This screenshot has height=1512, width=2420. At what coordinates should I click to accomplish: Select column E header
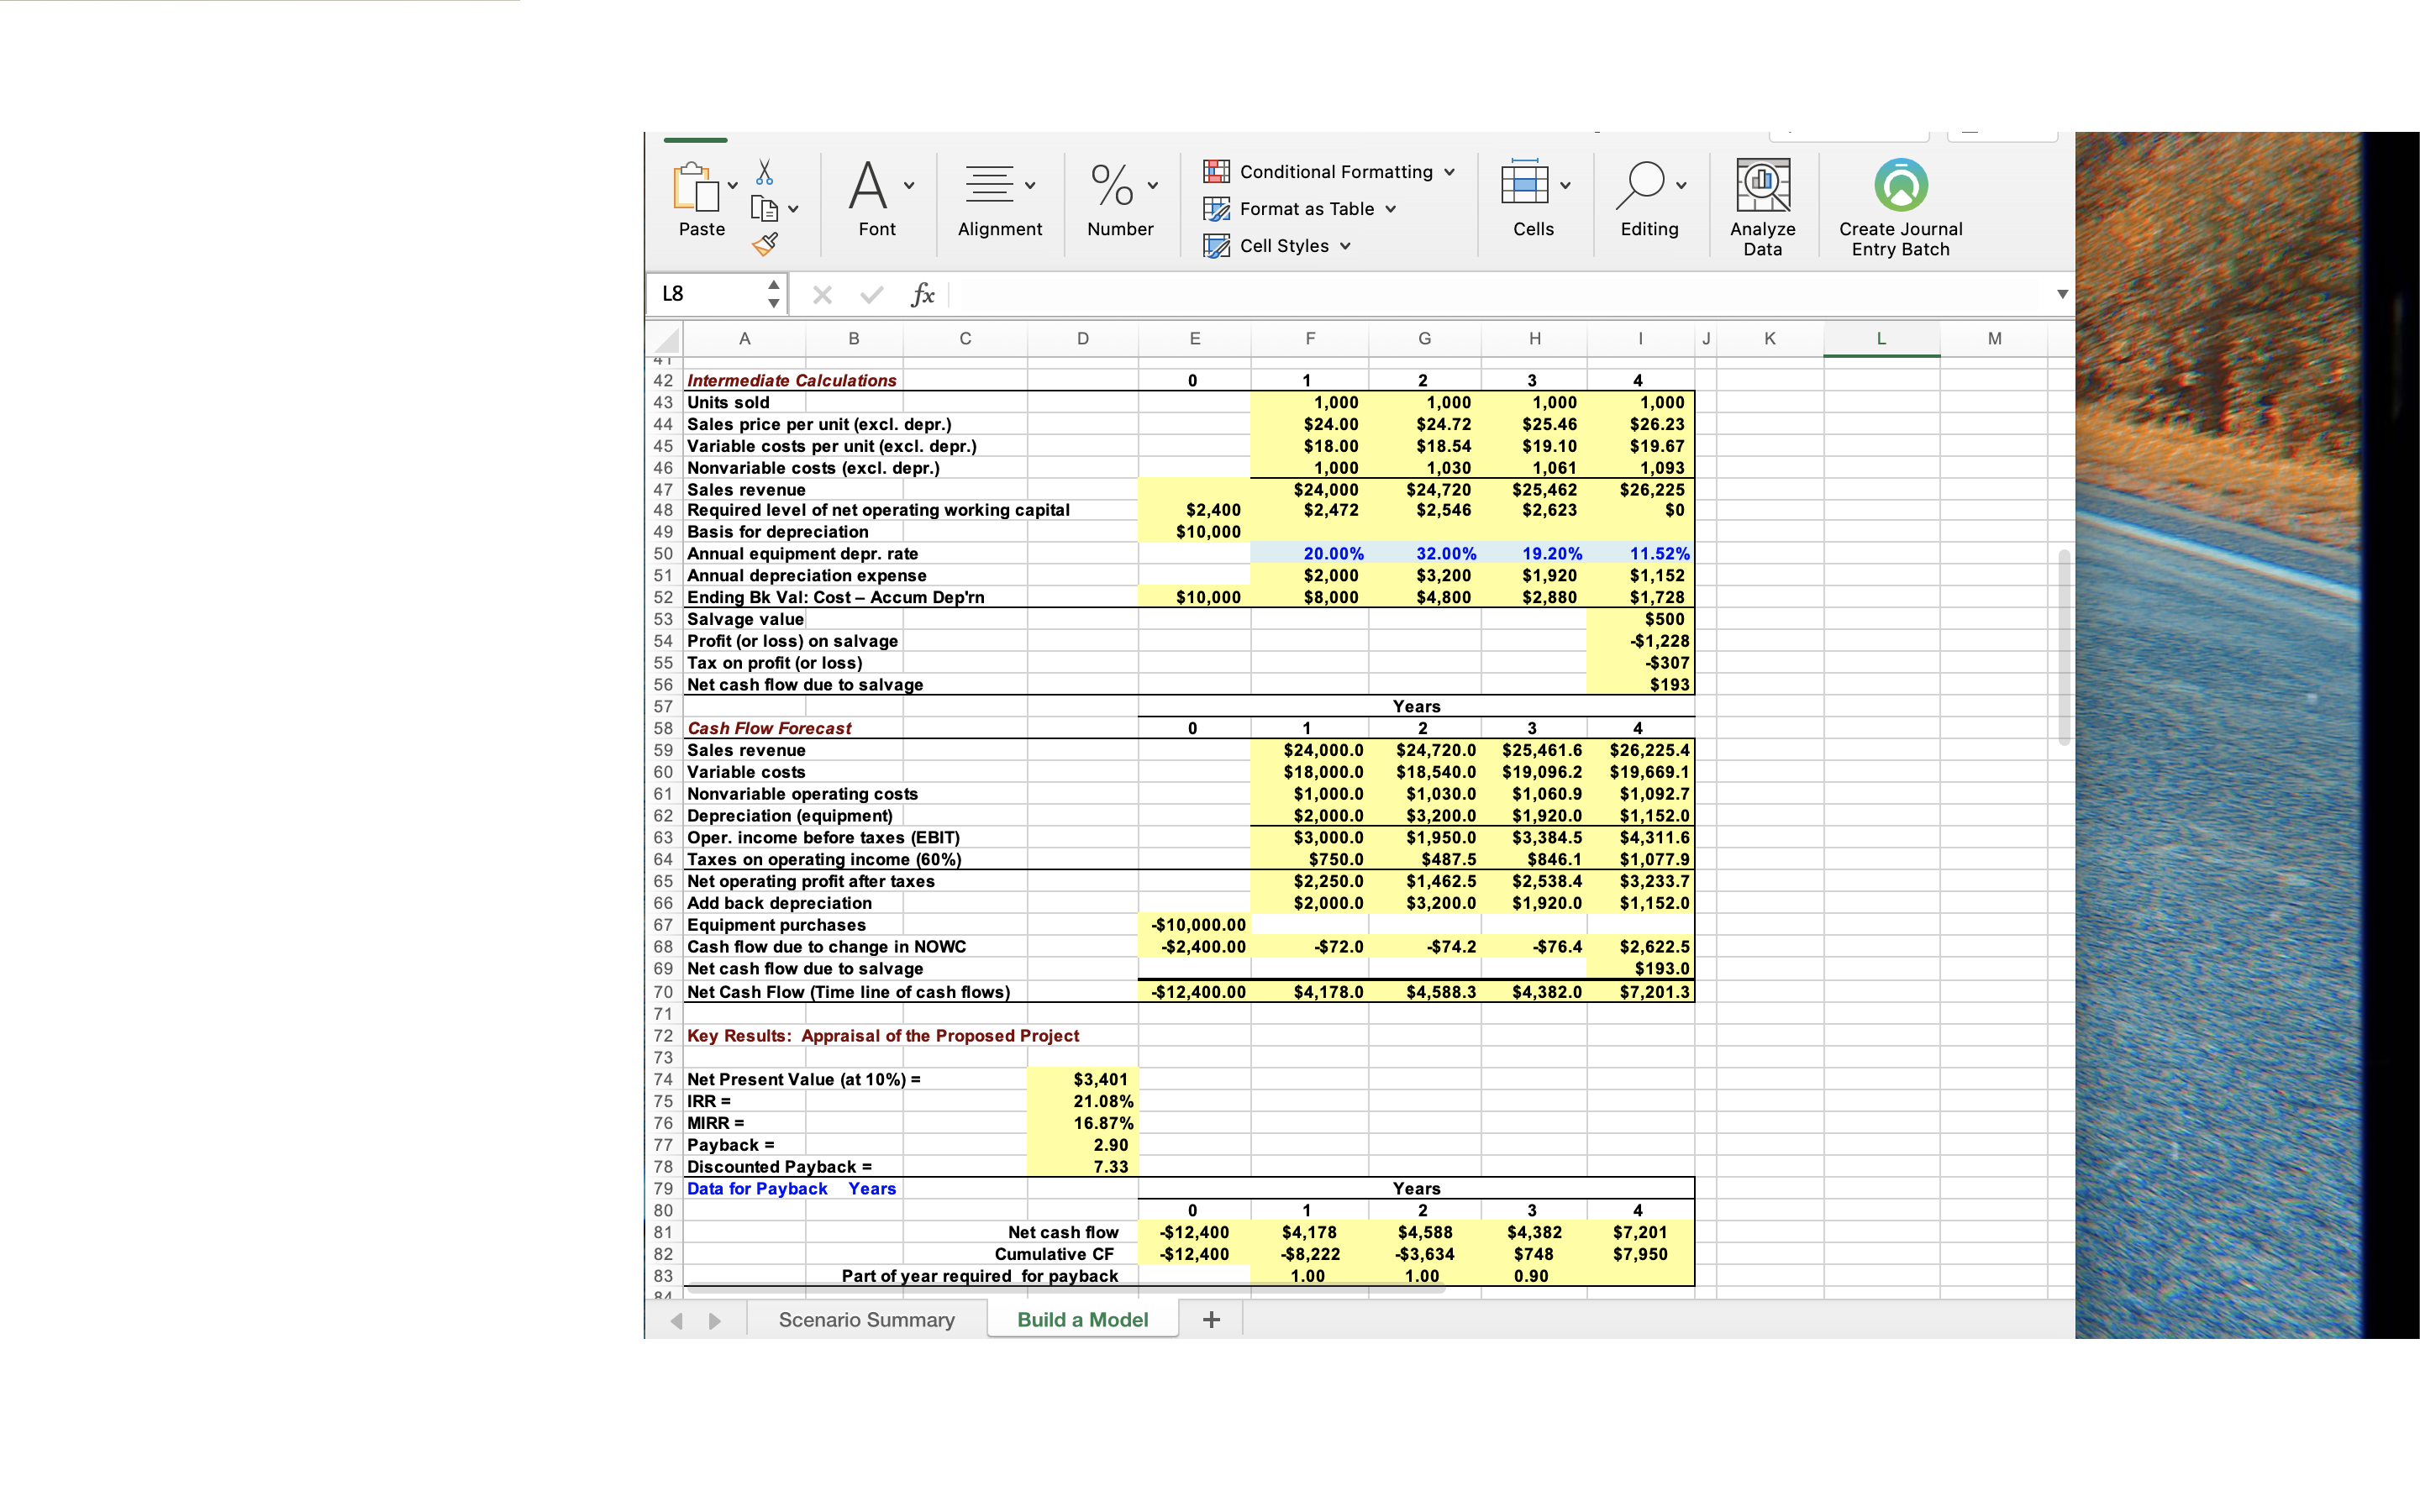pyautogui.click(x=1194, y=338)
